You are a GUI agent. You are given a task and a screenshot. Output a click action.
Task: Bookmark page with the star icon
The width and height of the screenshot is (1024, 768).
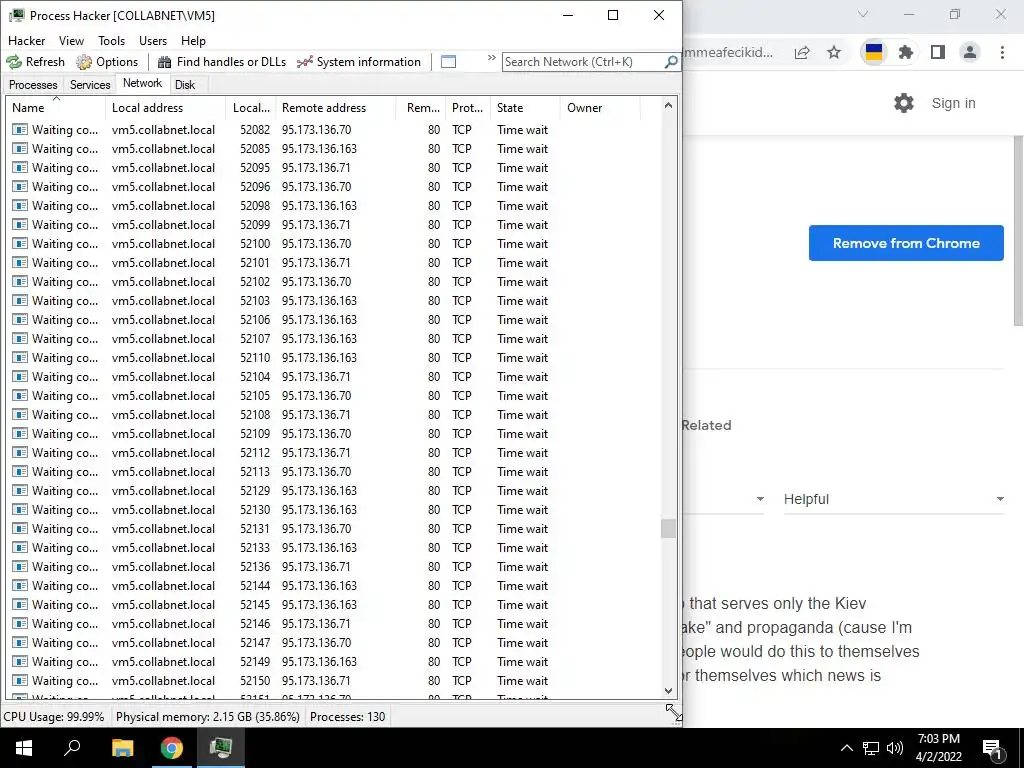[x=834, y=52]
